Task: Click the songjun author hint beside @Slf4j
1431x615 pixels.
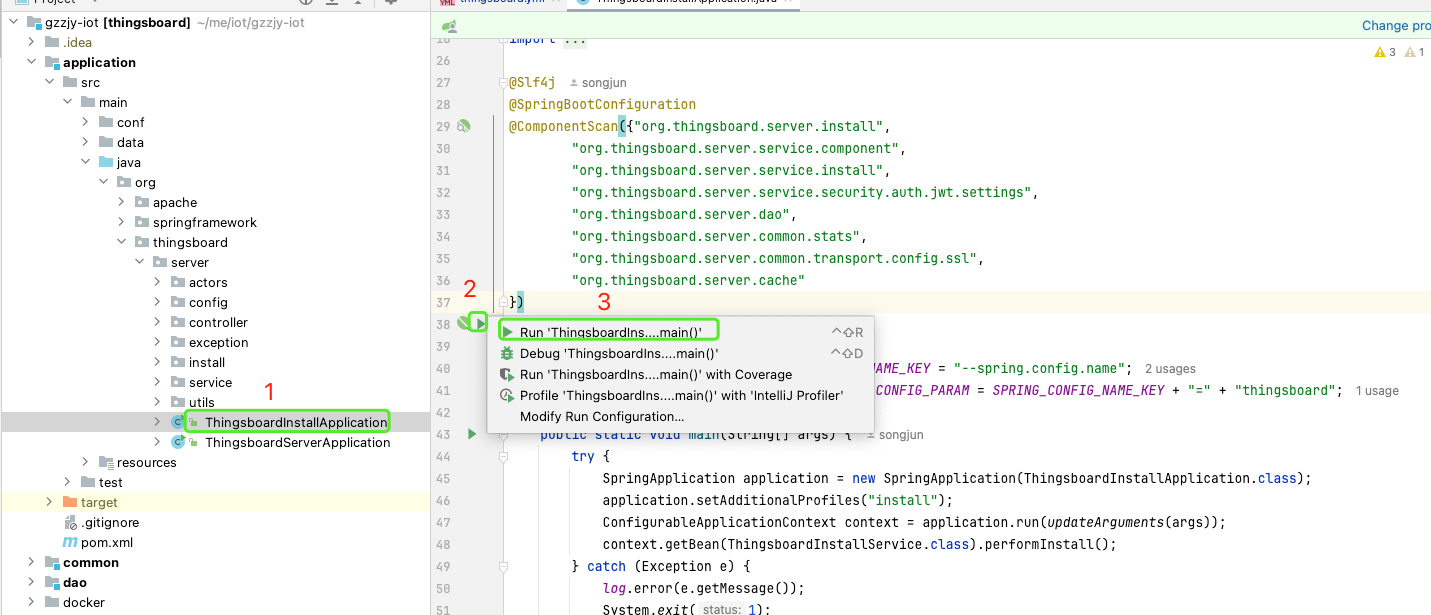Action: click(x=598, y=83)
